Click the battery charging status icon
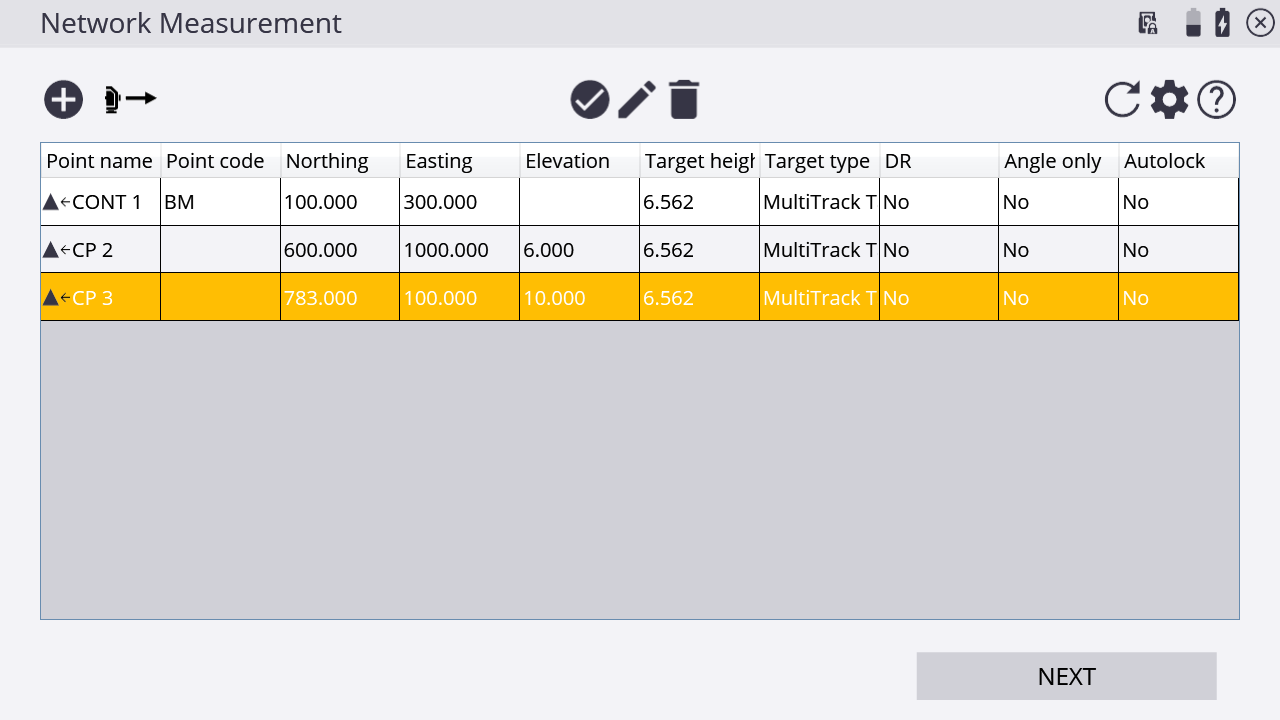The height and width of the screenshot is (720, 1280). tap(1222, 23)
